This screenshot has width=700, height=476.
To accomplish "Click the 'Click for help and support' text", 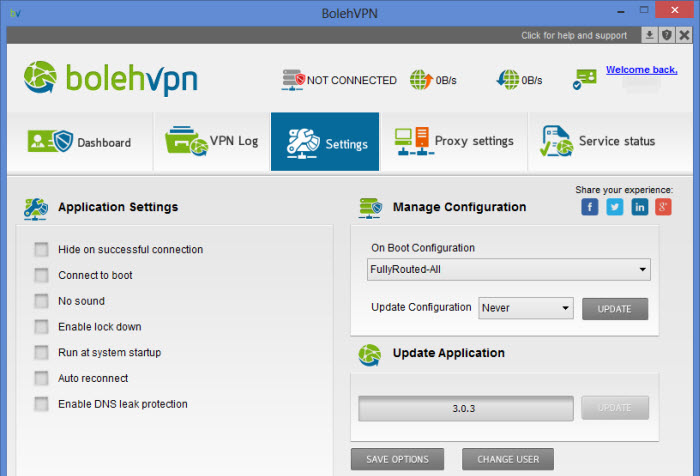I will (x=574, y=35).
